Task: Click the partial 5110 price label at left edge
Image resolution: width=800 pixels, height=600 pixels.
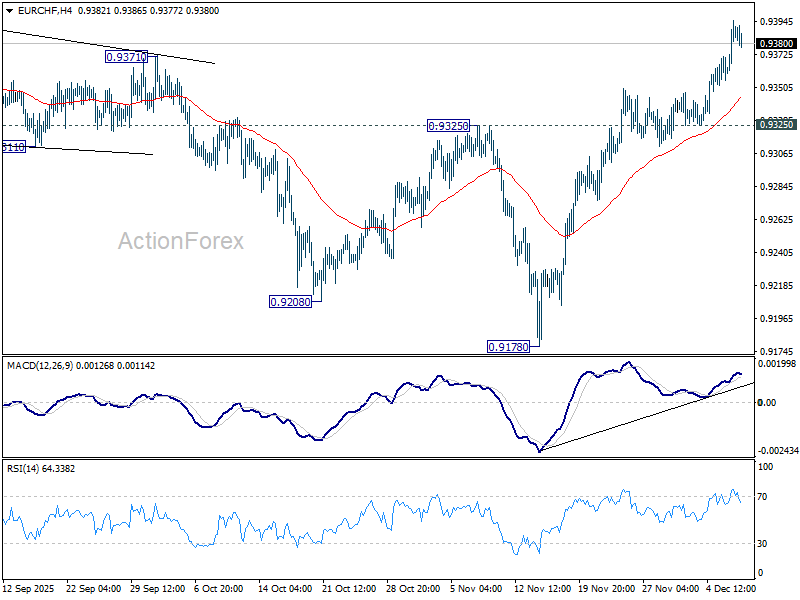Action: coord(14,147)
